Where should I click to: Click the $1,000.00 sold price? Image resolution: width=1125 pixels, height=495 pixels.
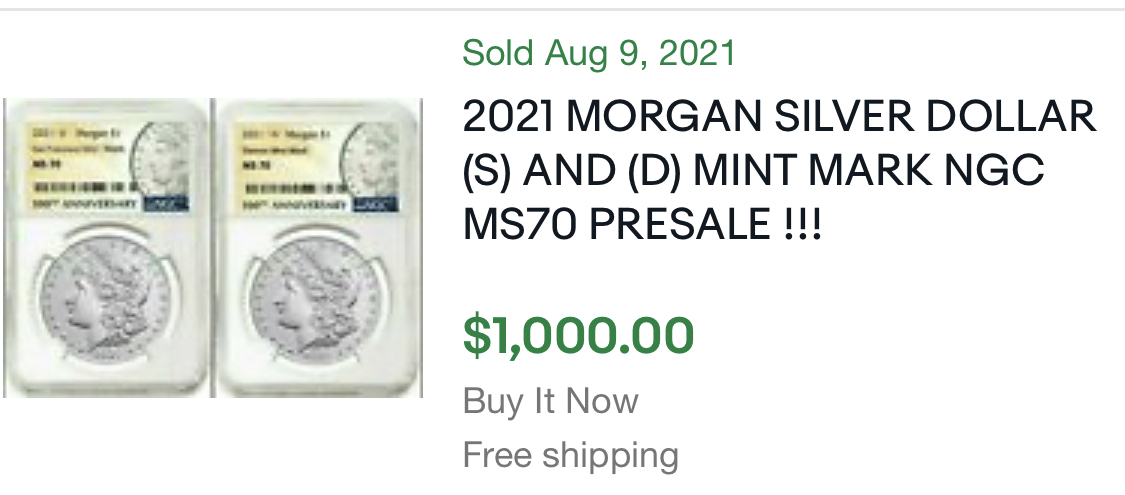(578, 335)
